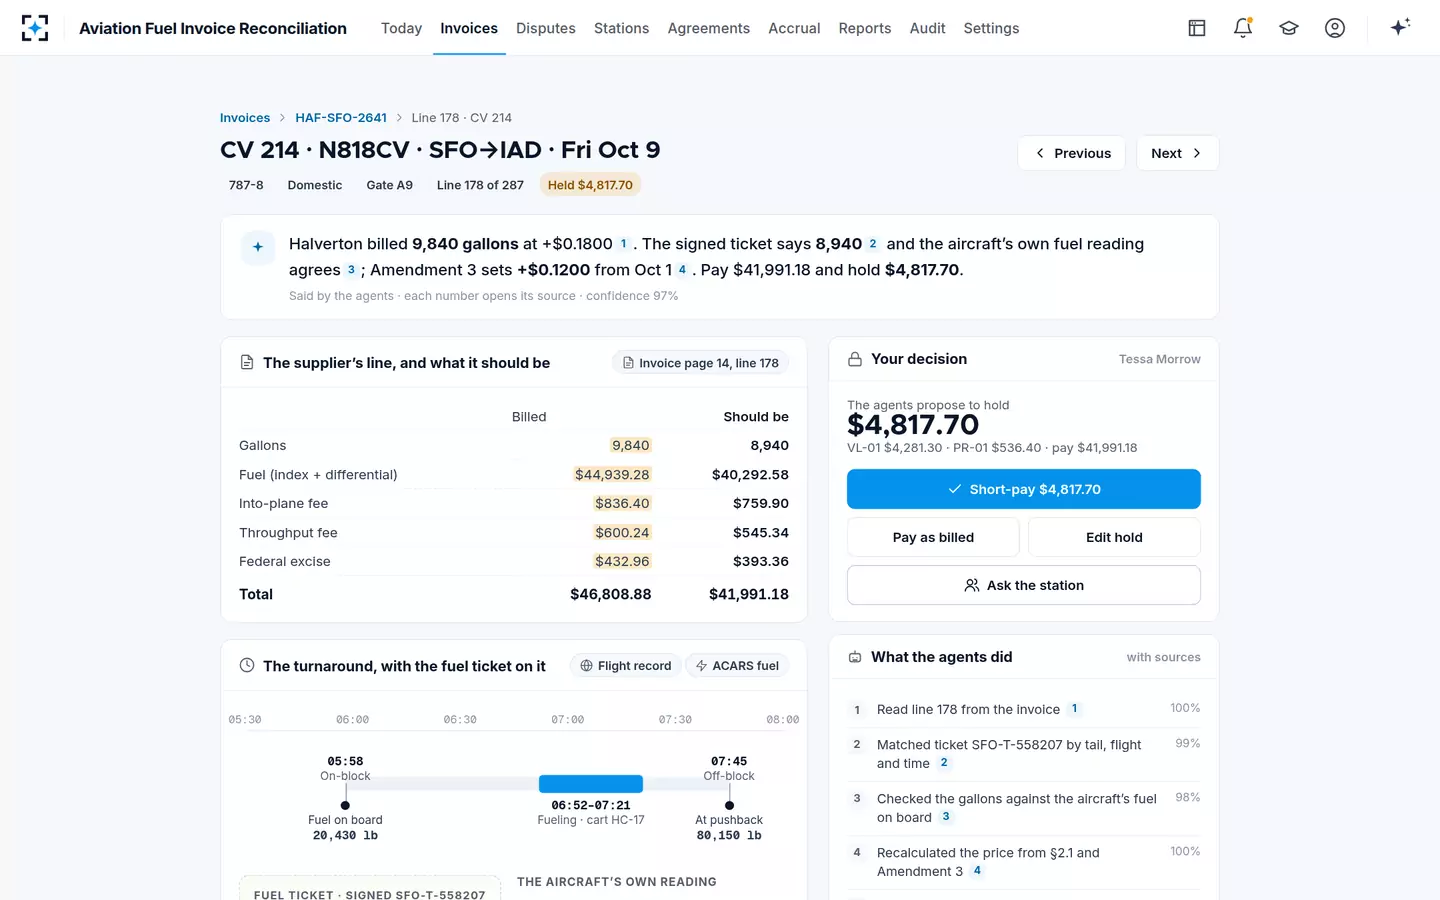
Task: Click the pushback fuel 80,150 lb value
Action: [729, 835]
